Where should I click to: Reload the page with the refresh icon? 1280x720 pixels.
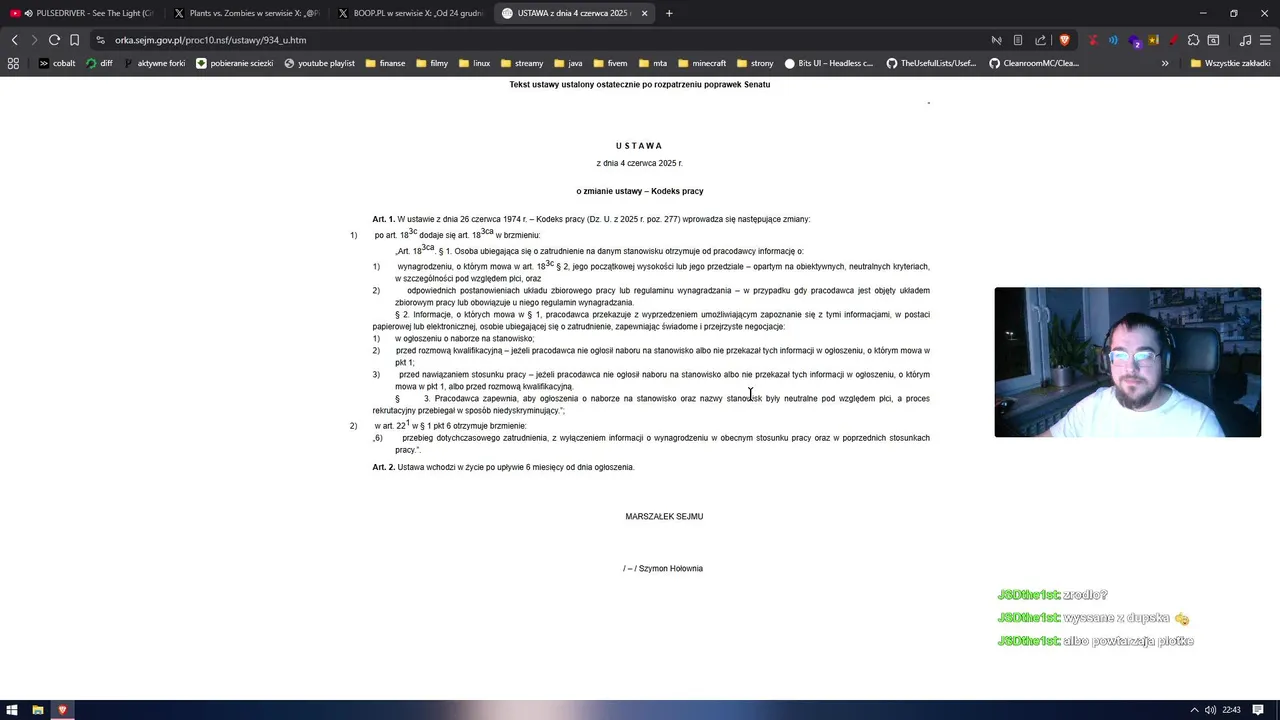(54, 40)
